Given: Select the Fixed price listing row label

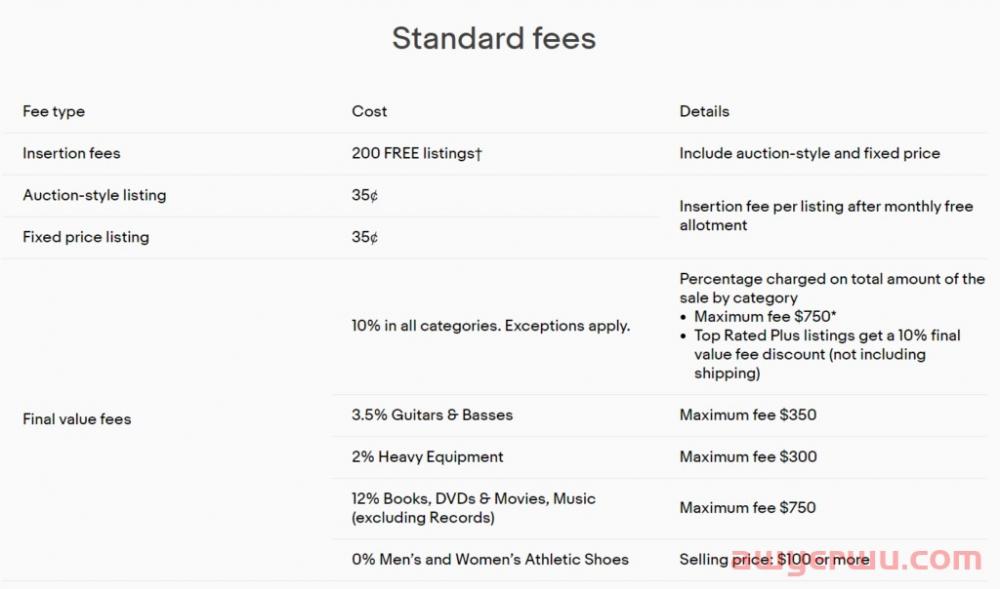Looking at the screenshot, I should click(85, 237).
